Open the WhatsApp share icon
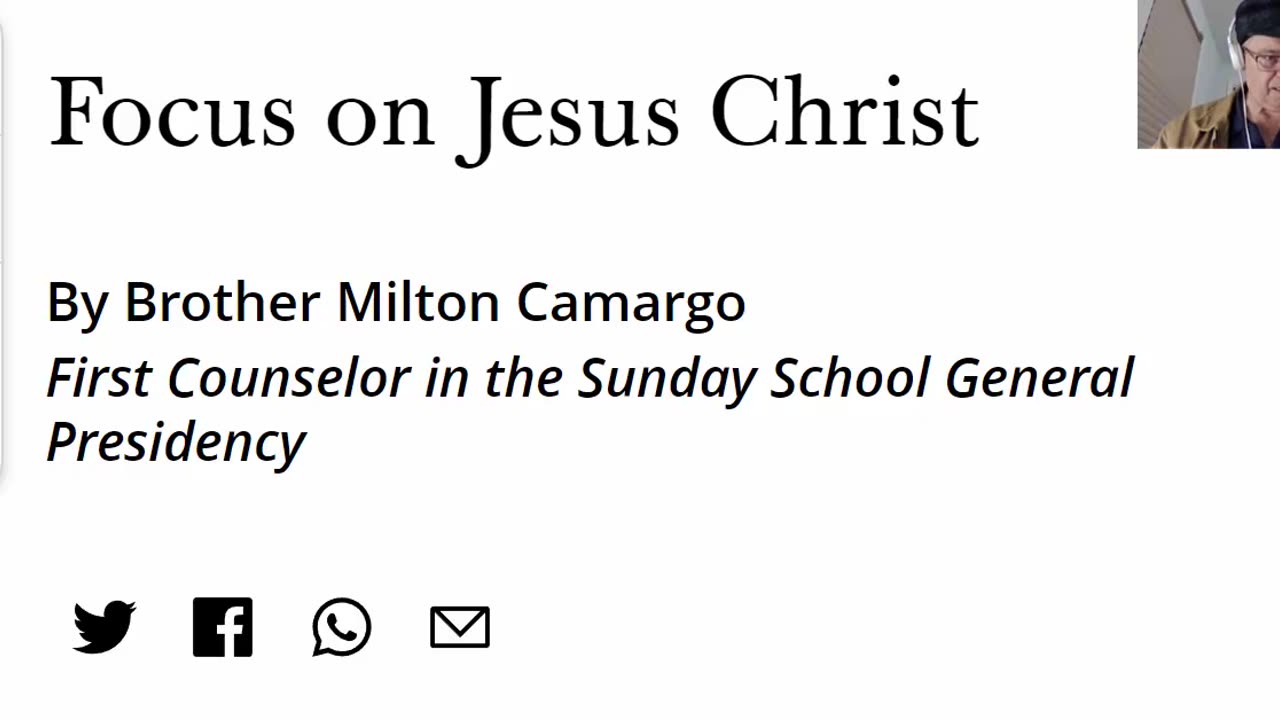 point(341,627)
